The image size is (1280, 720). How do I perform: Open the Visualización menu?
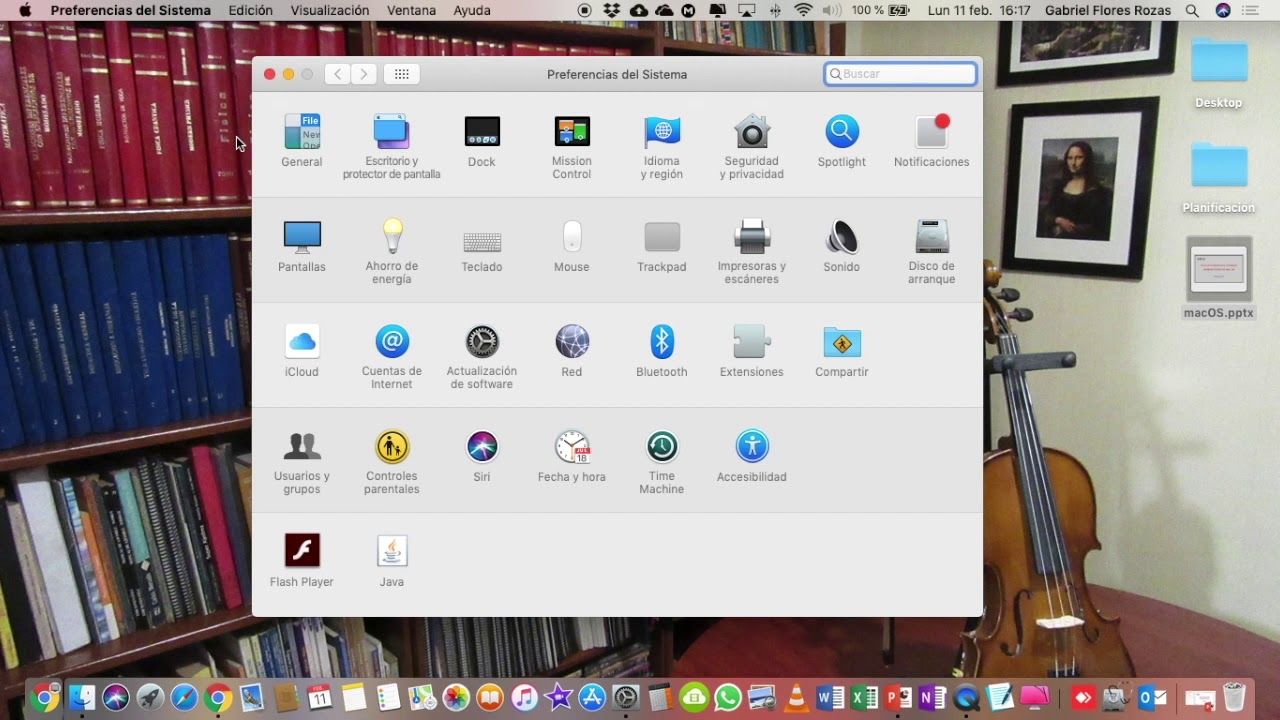point(329,10)
